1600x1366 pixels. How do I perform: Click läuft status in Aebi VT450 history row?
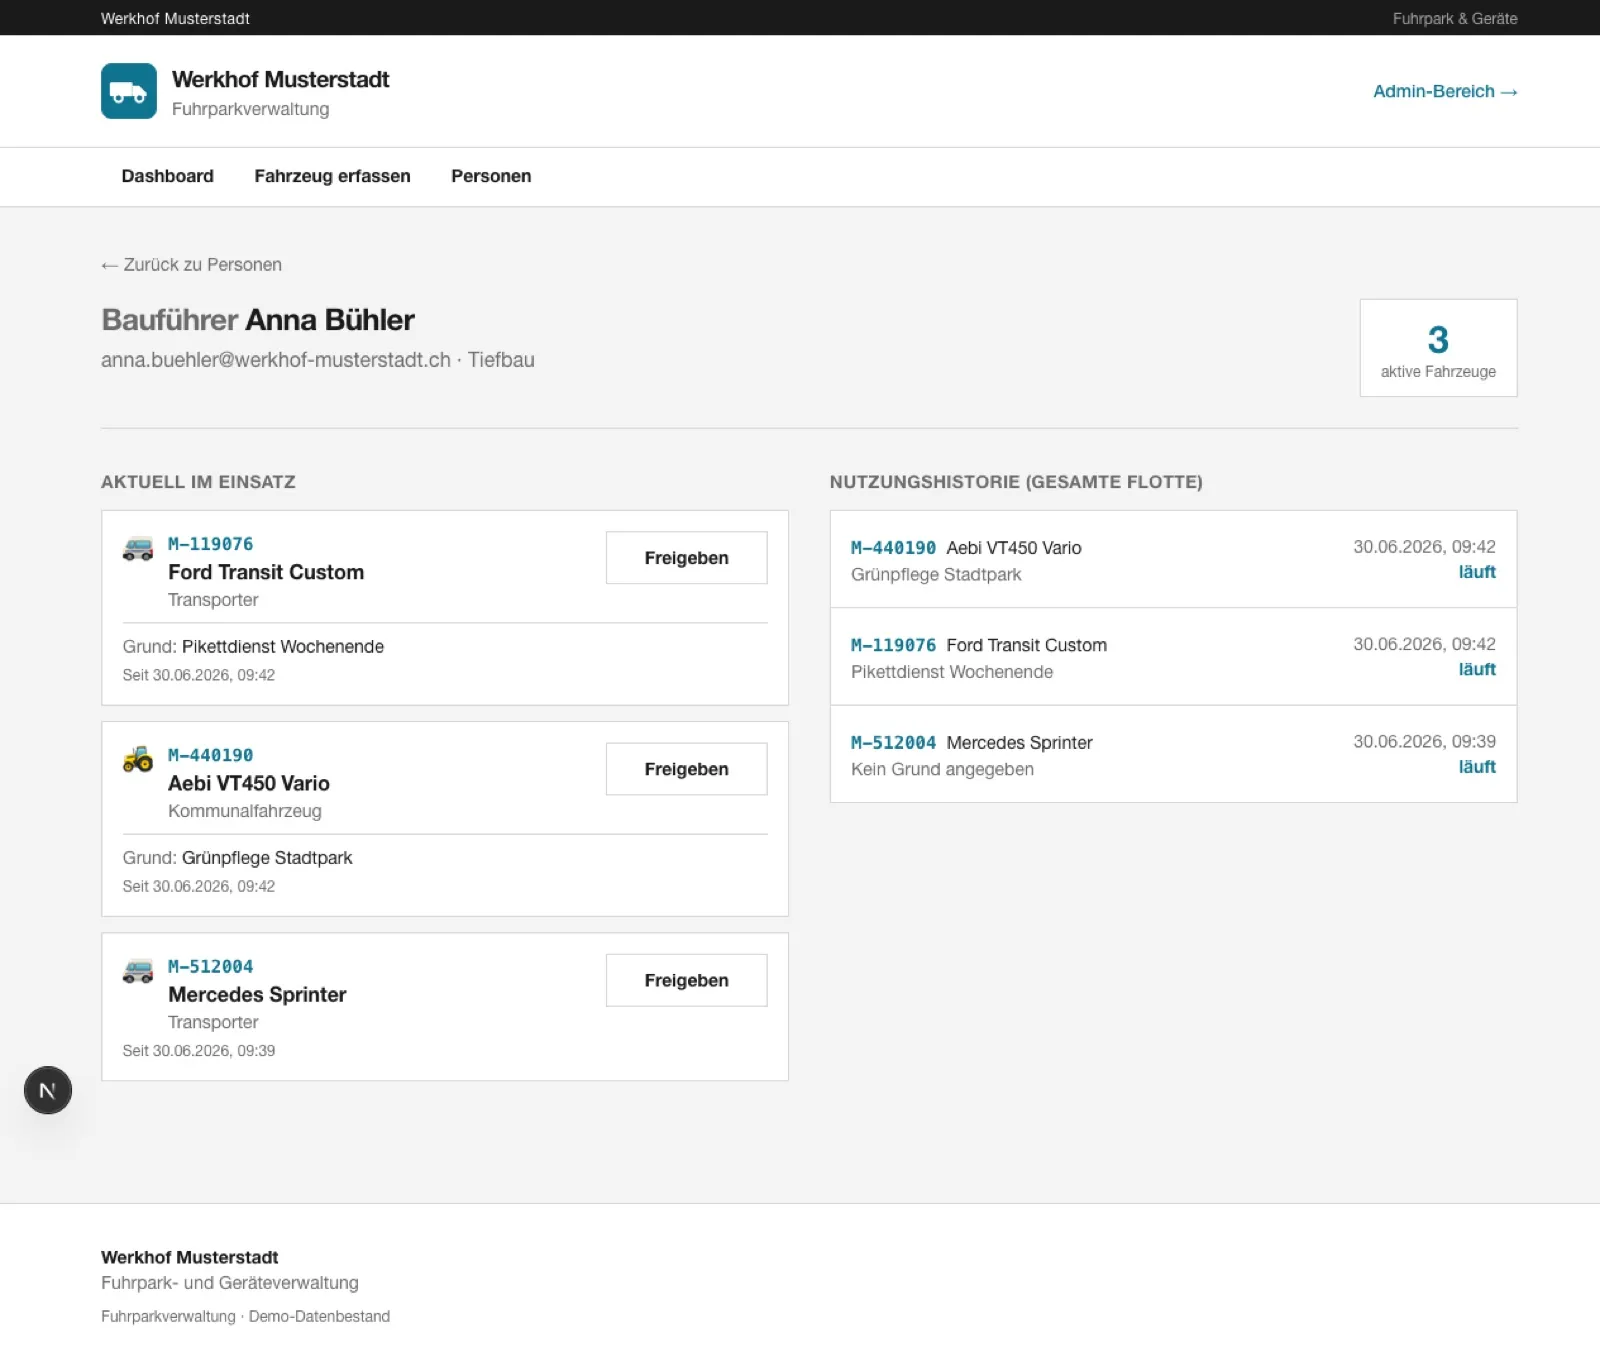point(1477,572)
